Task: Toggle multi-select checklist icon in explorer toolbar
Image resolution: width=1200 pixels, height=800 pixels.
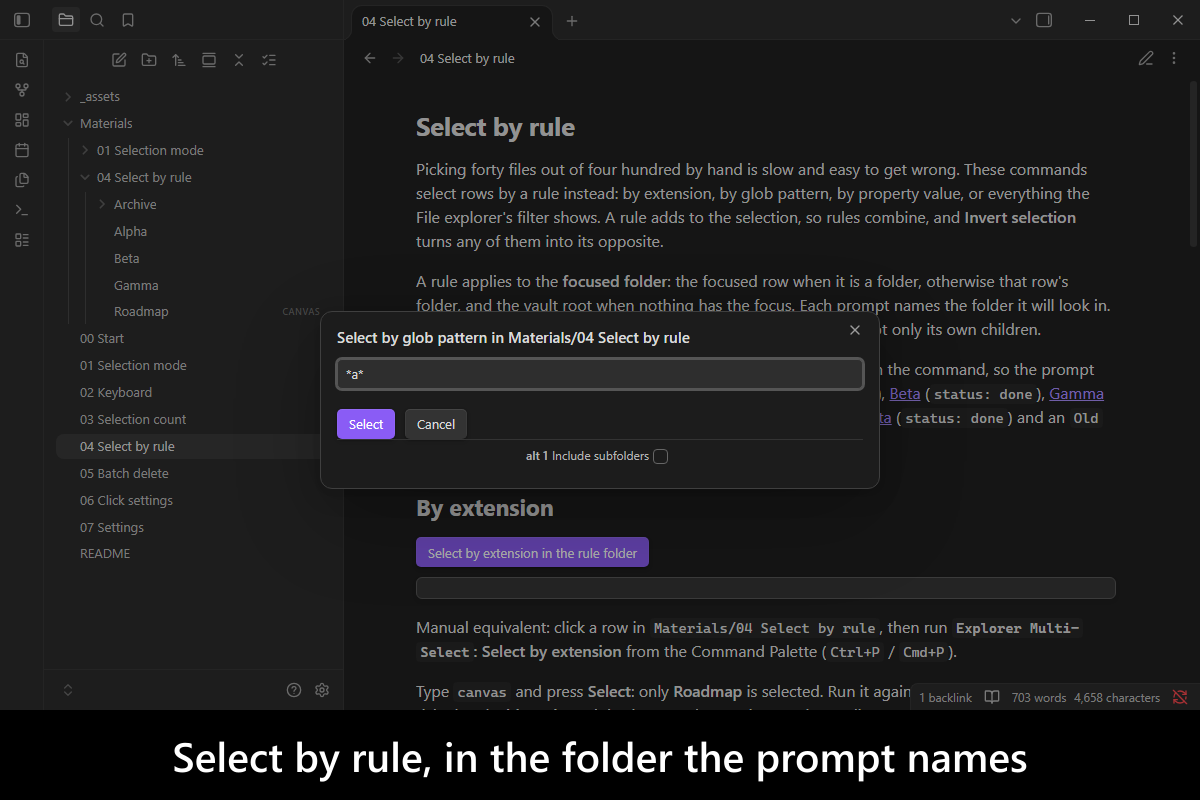Action: click(x=269, y=60)
